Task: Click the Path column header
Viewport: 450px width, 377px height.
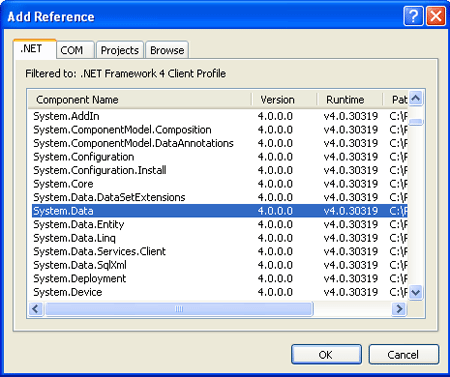Action: [395, 99]
